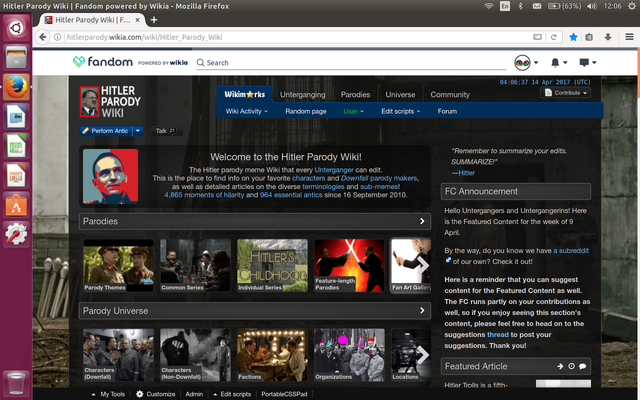The width and height of the screenshot is (640, 400).
Task: Show site information icon in address bar
Action: (58, 37)
